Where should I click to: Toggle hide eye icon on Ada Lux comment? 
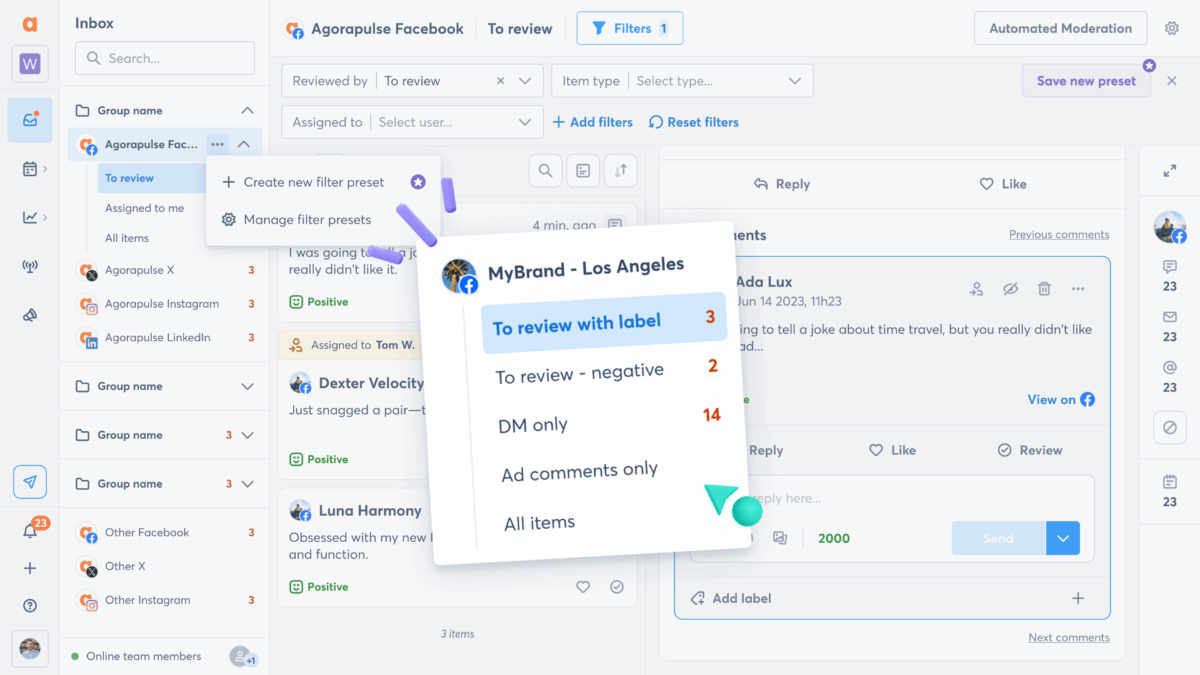pos(1010,289)
